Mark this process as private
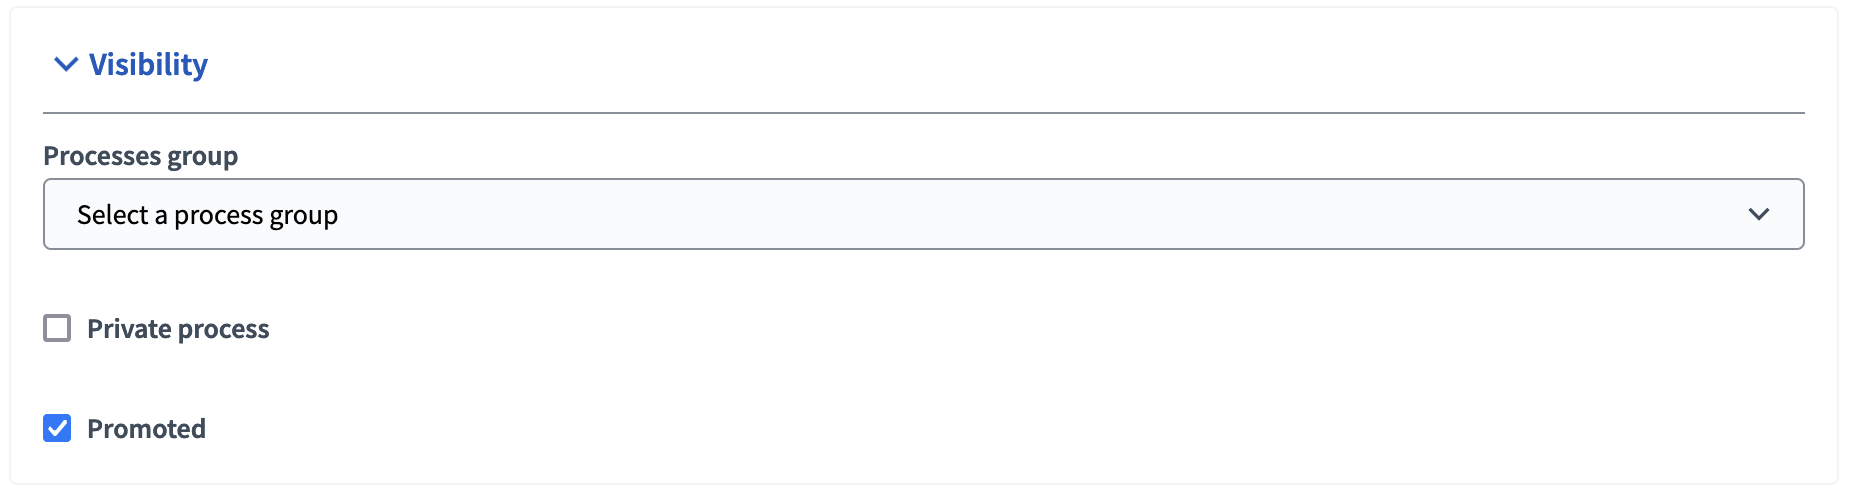 [57, 328]
